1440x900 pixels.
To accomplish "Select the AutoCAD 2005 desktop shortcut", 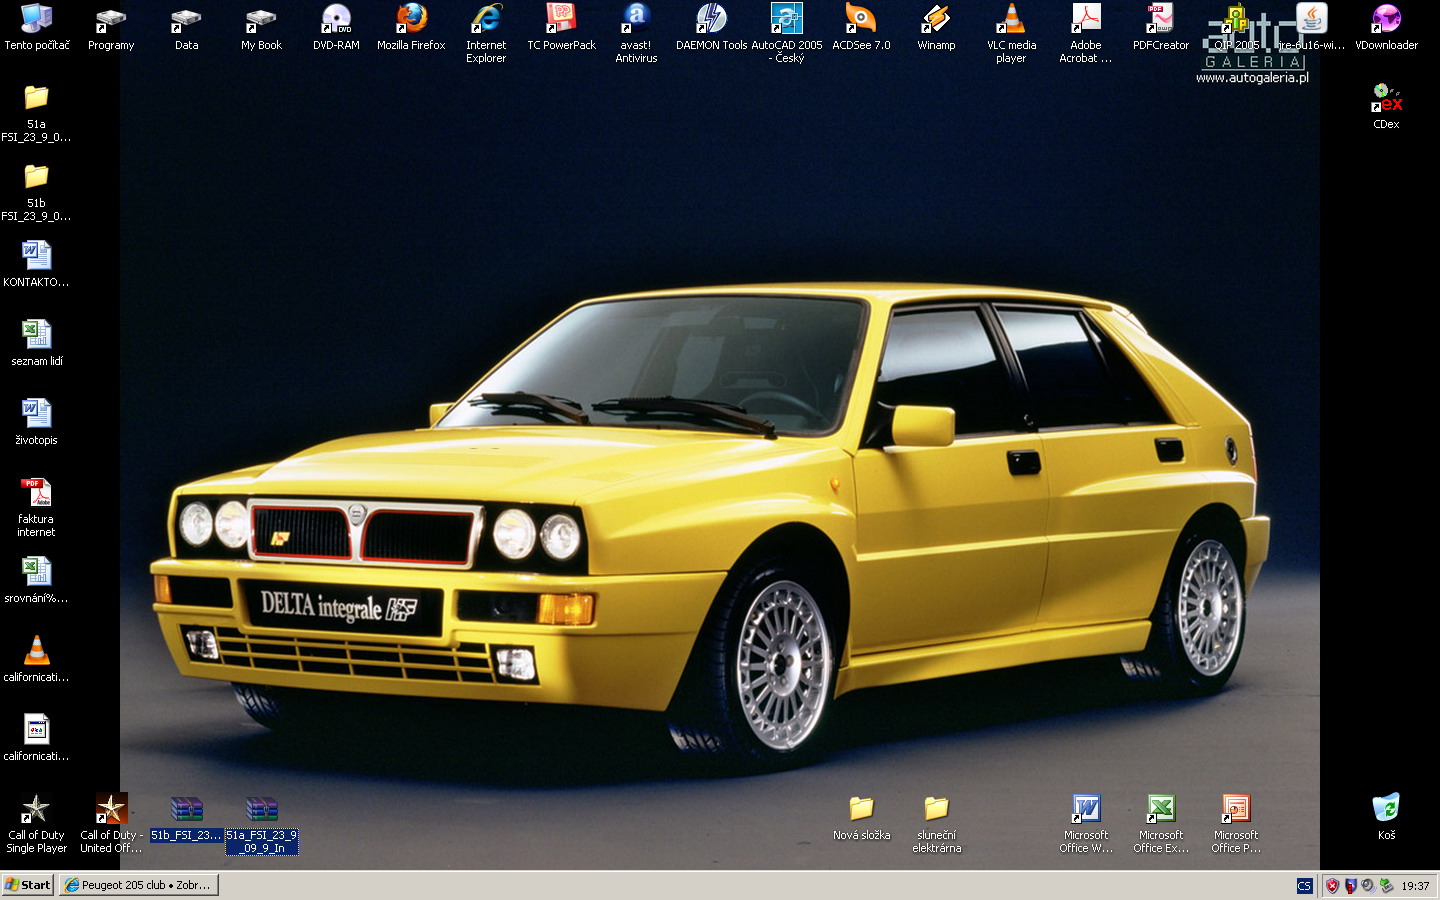I will pyautogui.click(x=786, y=20).
